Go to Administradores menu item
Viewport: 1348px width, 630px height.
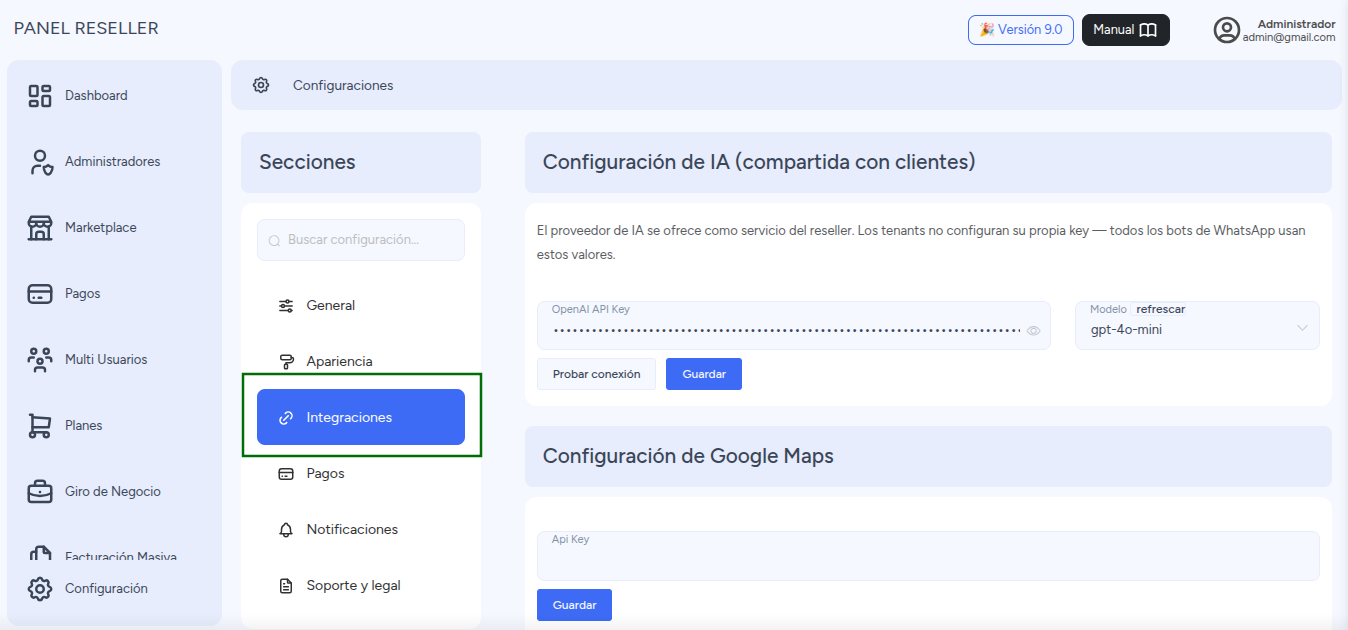click(114, 162)
